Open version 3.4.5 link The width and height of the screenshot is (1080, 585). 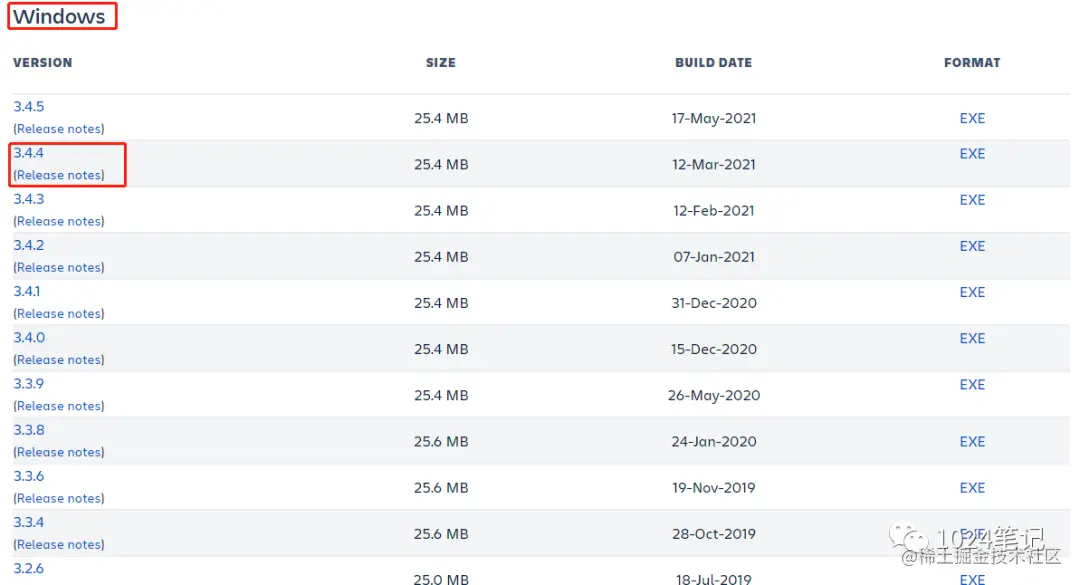(28, 107)
